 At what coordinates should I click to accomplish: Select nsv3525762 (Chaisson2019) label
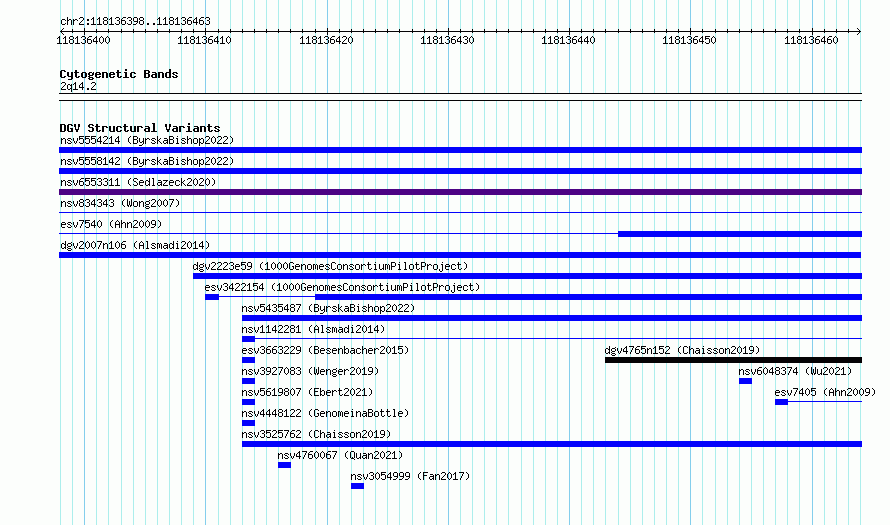coord(316,434)
